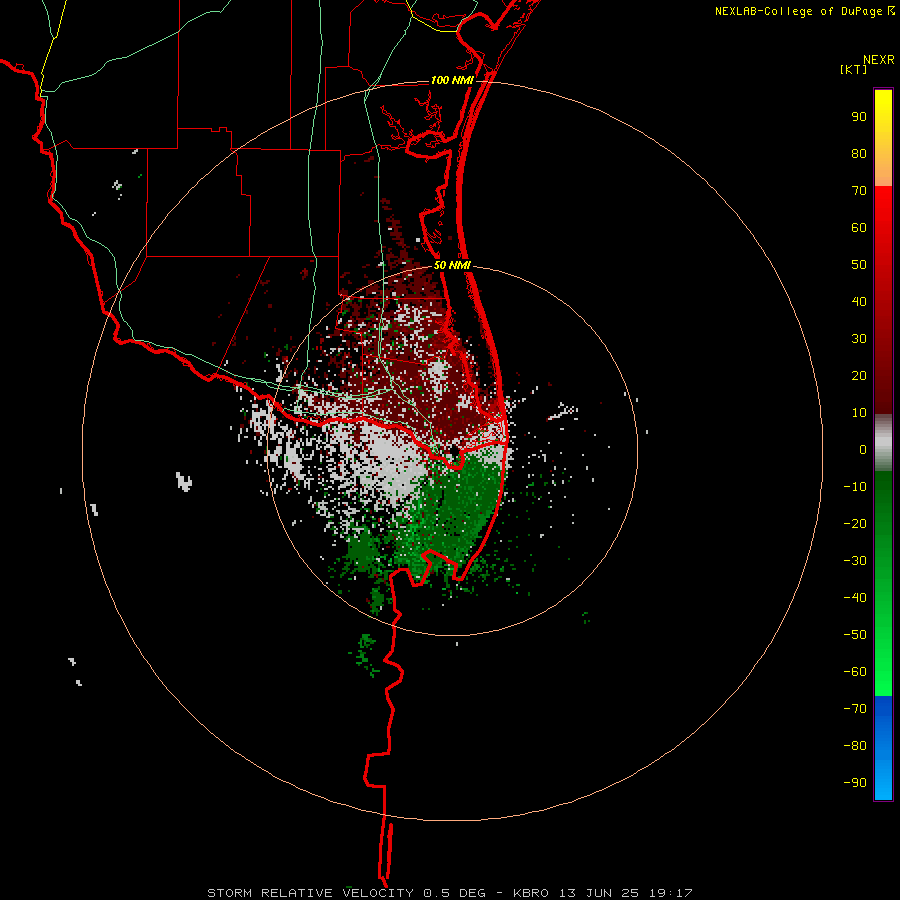The image size is (900, 900).
Task: Click the -90 value on velocity scale
Action: point(855,783)
